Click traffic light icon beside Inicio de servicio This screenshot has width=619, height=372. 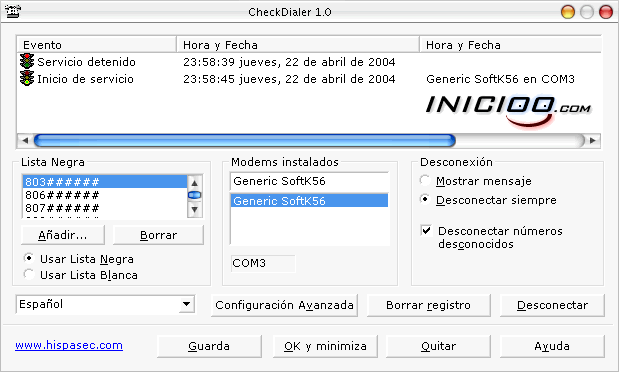(27, 78)
